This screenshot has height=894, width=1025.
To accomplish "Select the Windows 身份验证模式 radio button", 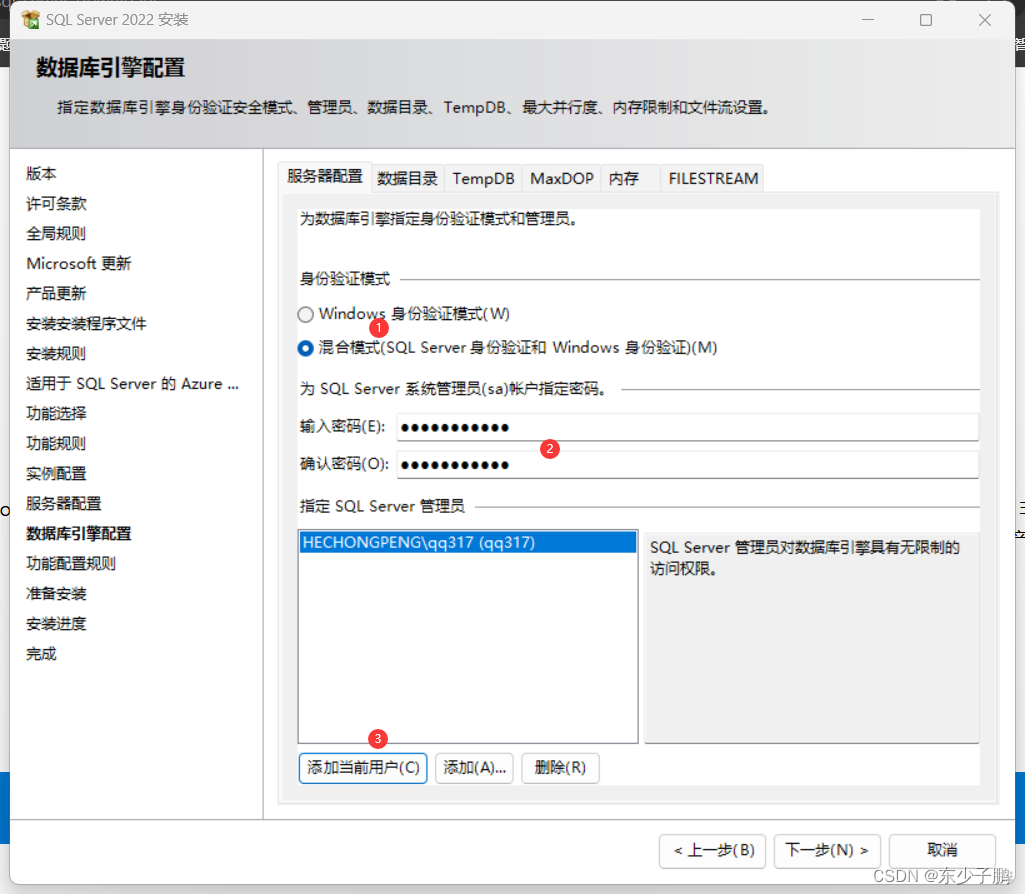I will [304, 313].
